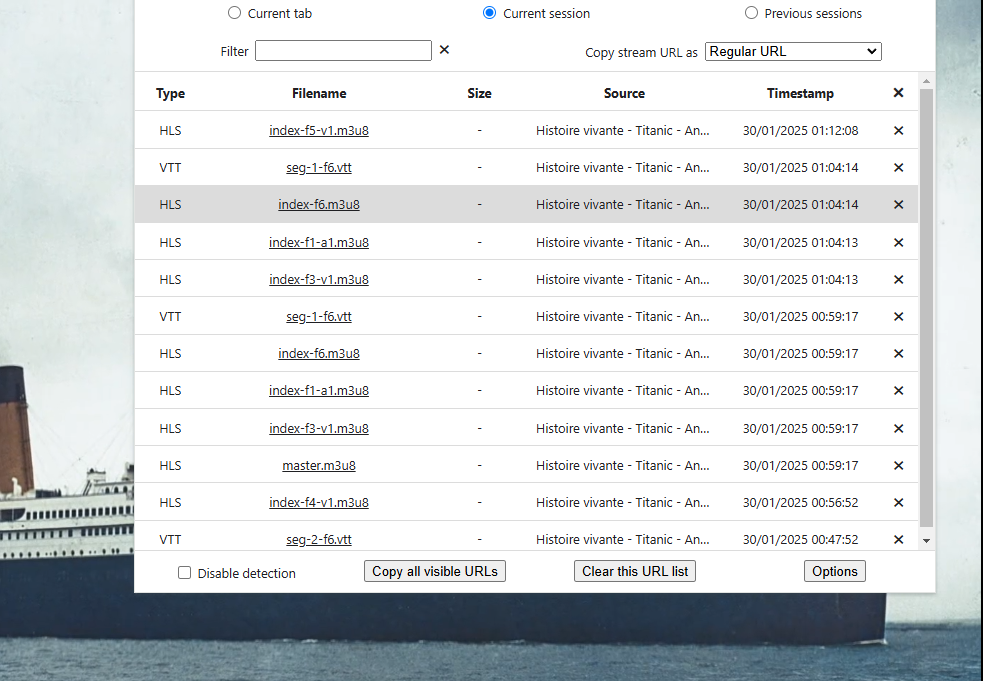Click the Size column header
The image size is (983, 681).
(x=480, y=93)
